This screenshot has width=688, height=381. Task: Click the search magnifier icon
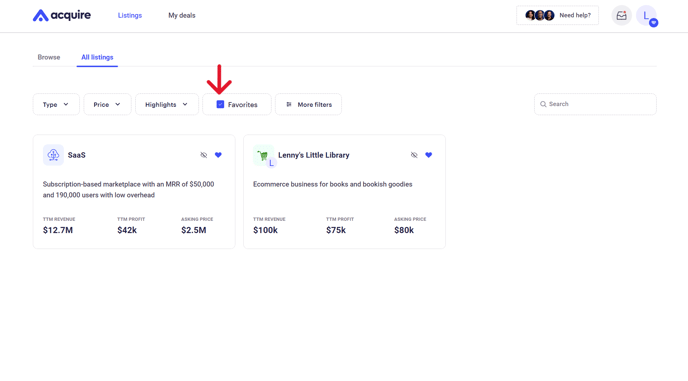point(543,104)
